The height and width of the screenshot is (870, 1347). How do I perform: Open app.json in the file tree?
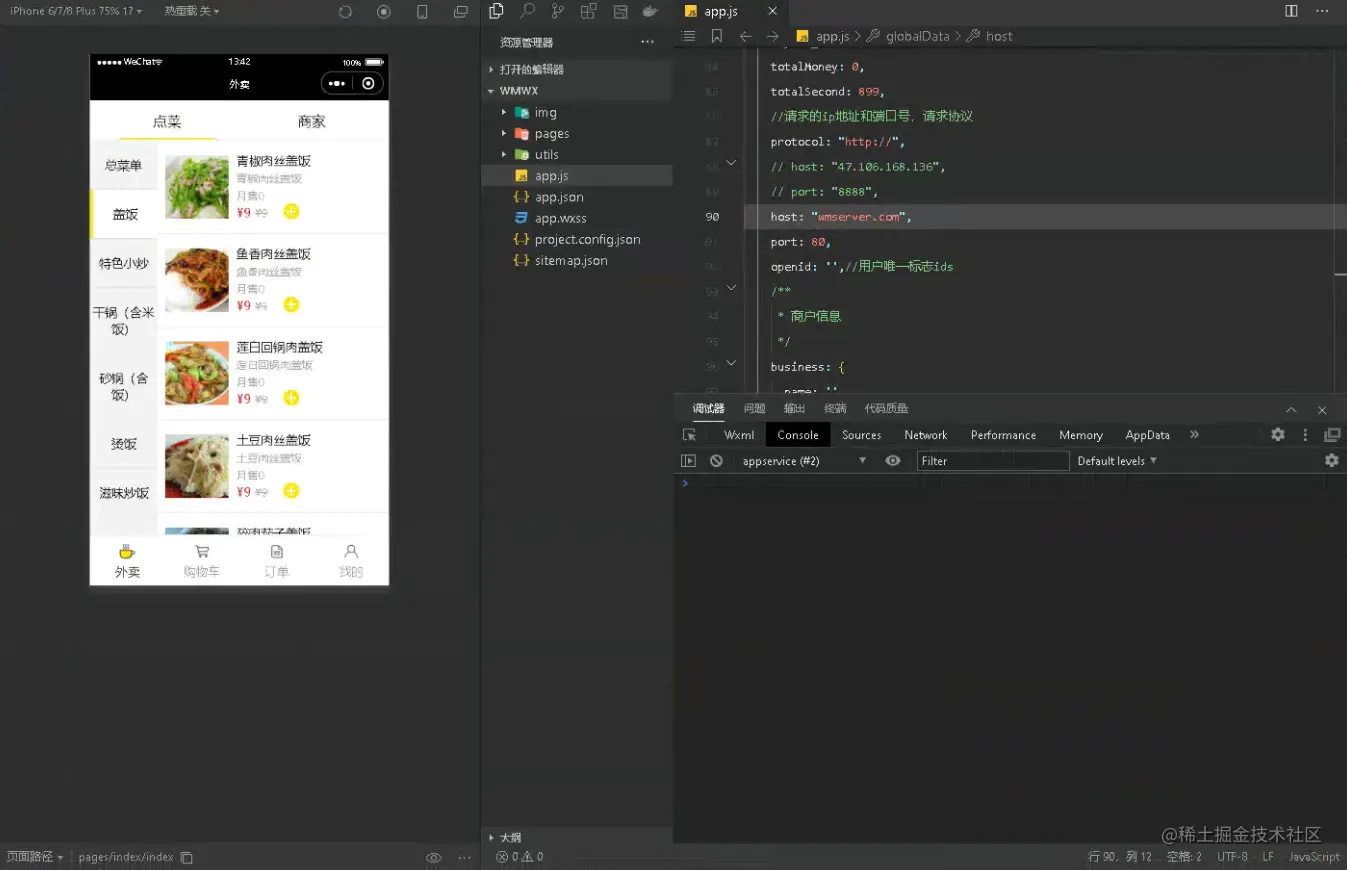click(x=577, y=197)
